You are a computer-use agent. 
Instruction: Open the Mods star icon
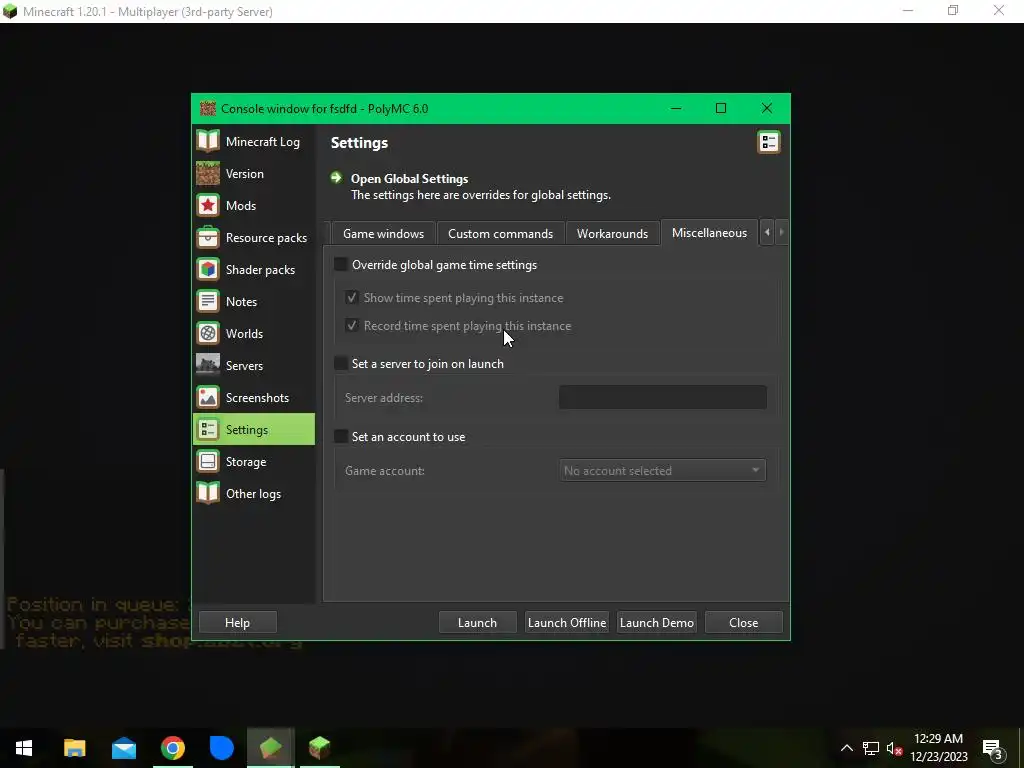(208, 205)
